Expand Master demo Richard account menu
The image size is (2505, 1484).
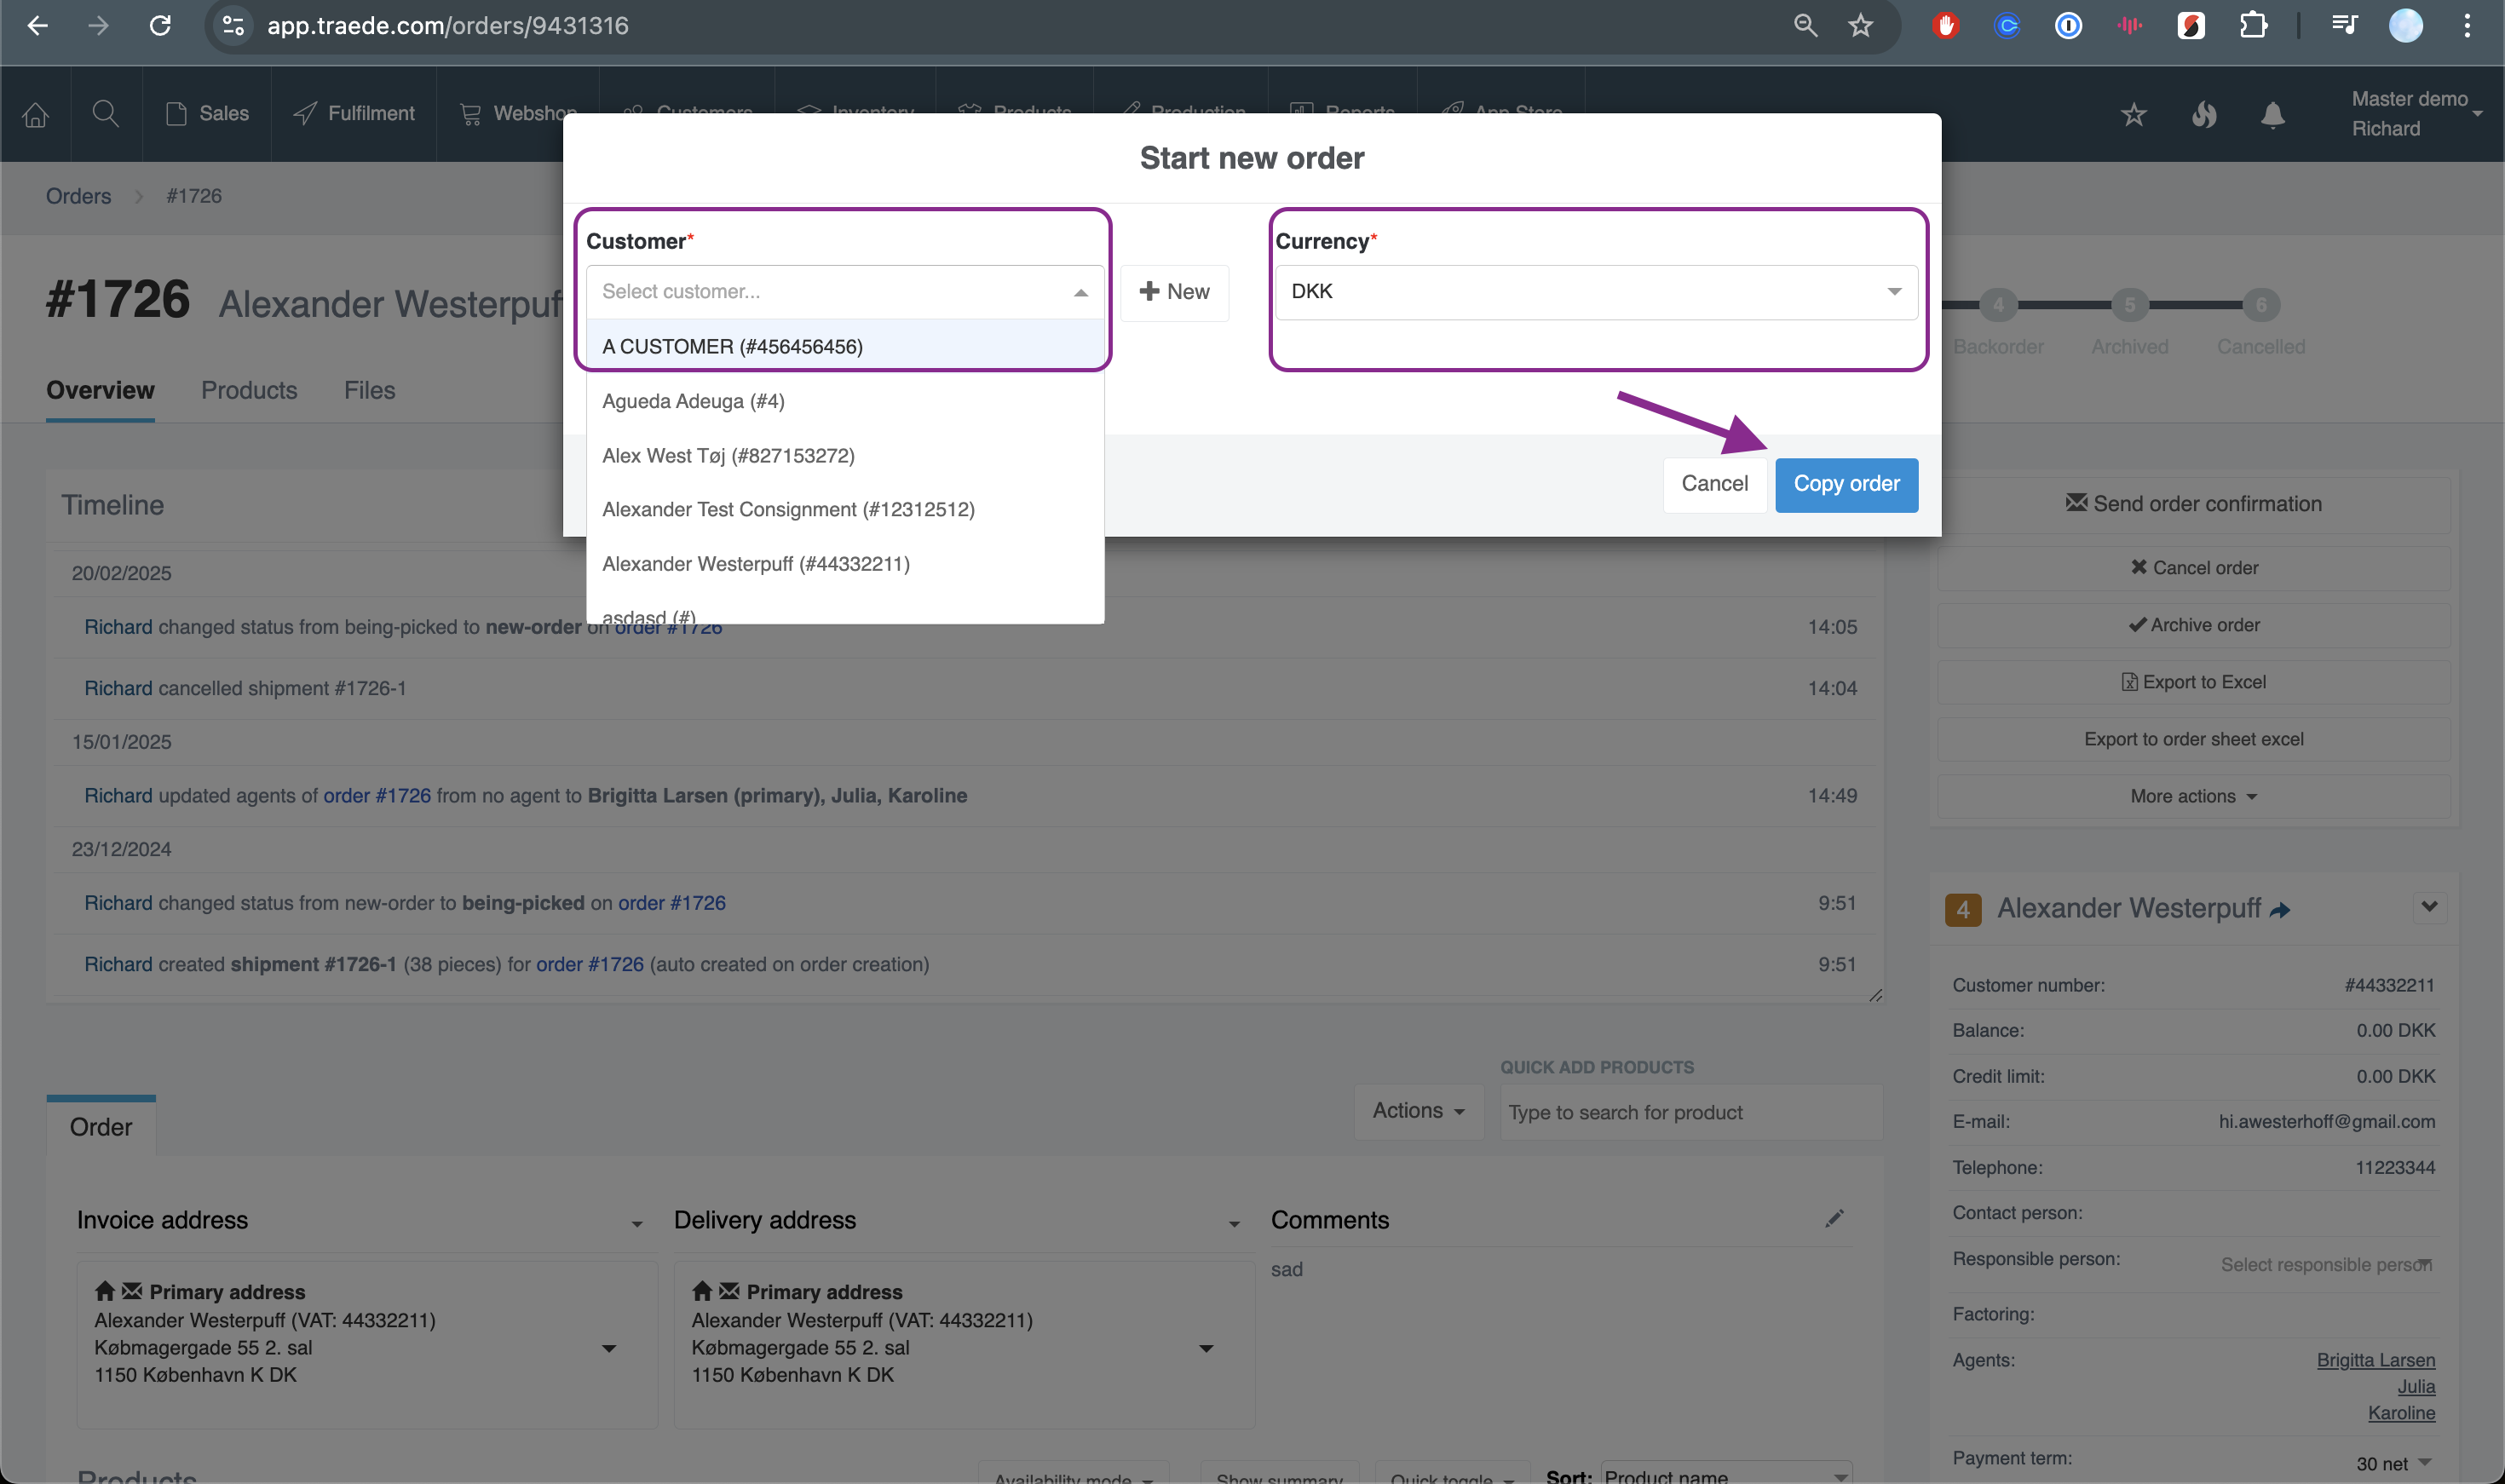click(2416, 114)
